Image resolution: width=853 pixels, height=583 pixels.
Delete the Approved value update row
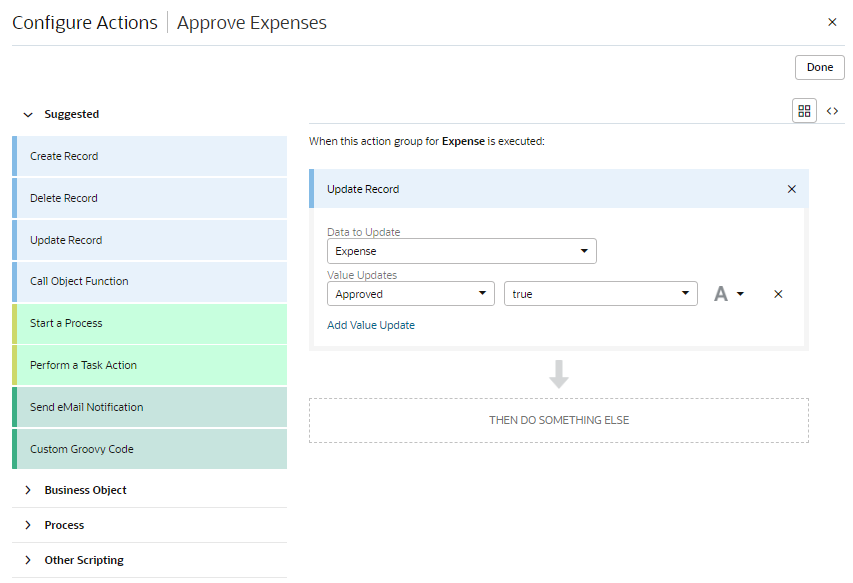pos(778,294)
